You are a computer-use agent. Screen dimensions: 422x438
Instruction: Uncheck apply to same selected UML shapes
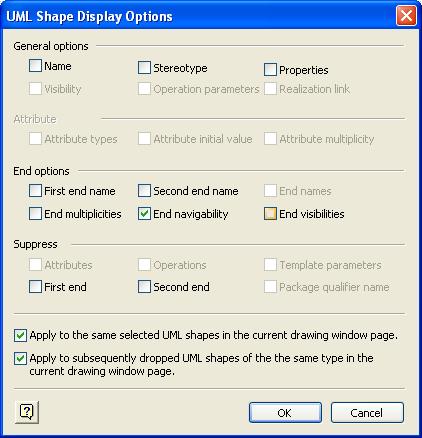(20, 335)
